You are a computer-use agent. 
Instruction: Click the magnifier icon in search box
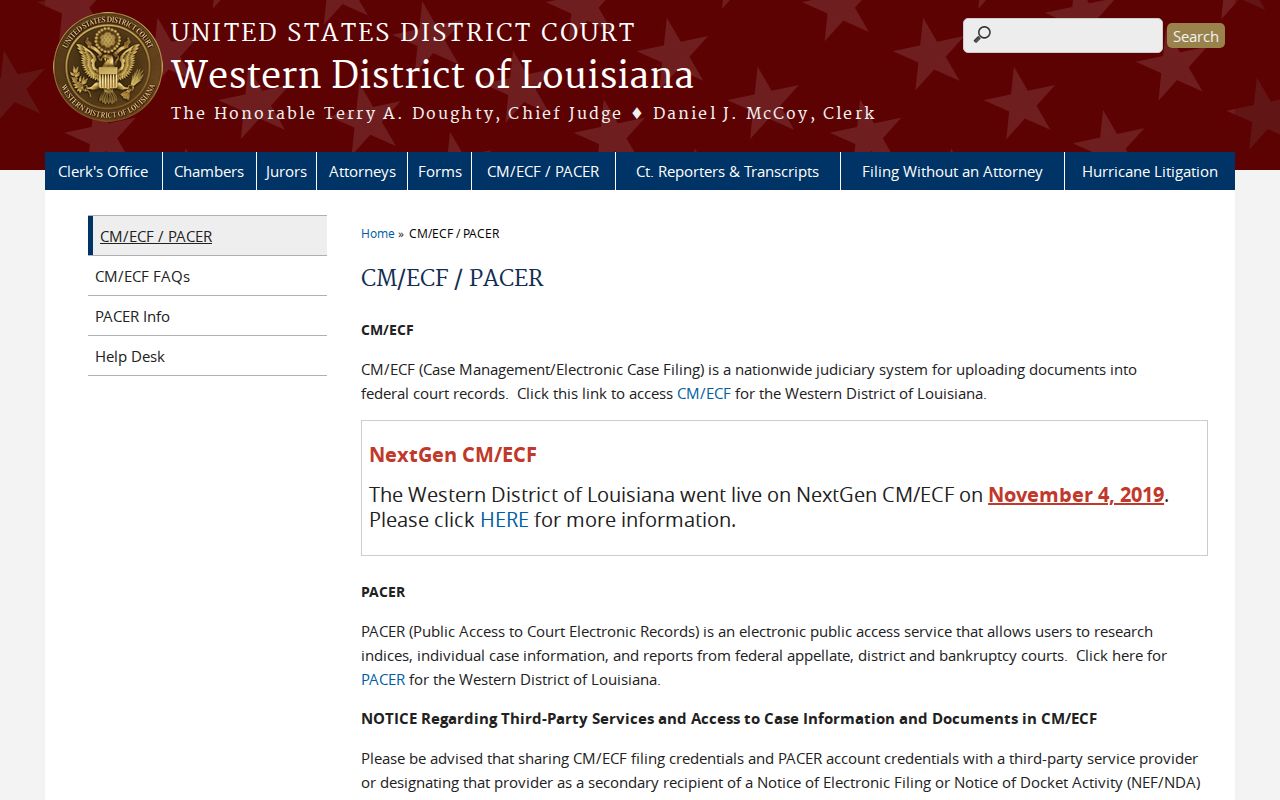[982, 35]
